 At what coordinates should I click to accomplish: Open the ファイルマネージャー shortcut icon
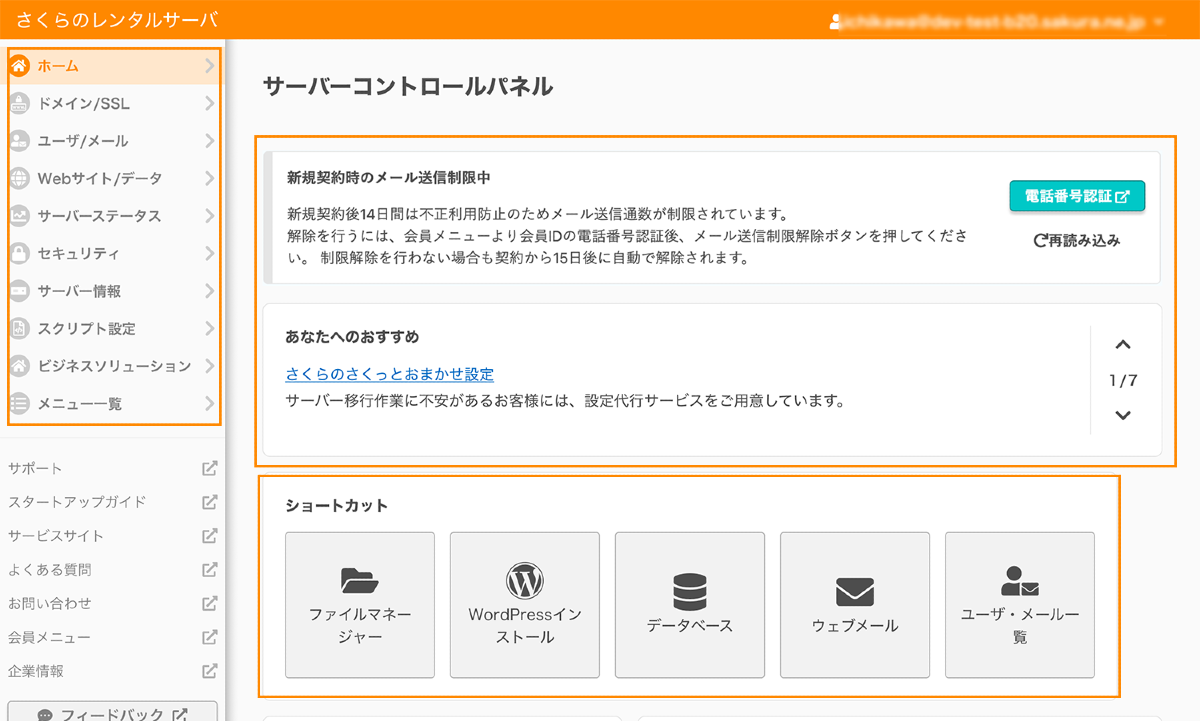(359, 580)
